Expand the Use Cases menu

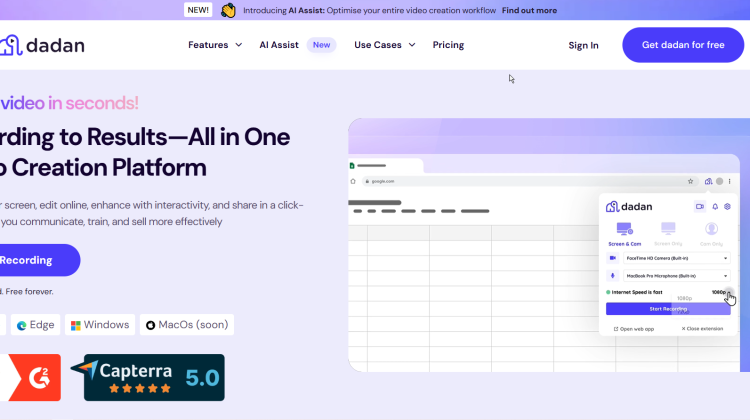(x=385, y=45)
